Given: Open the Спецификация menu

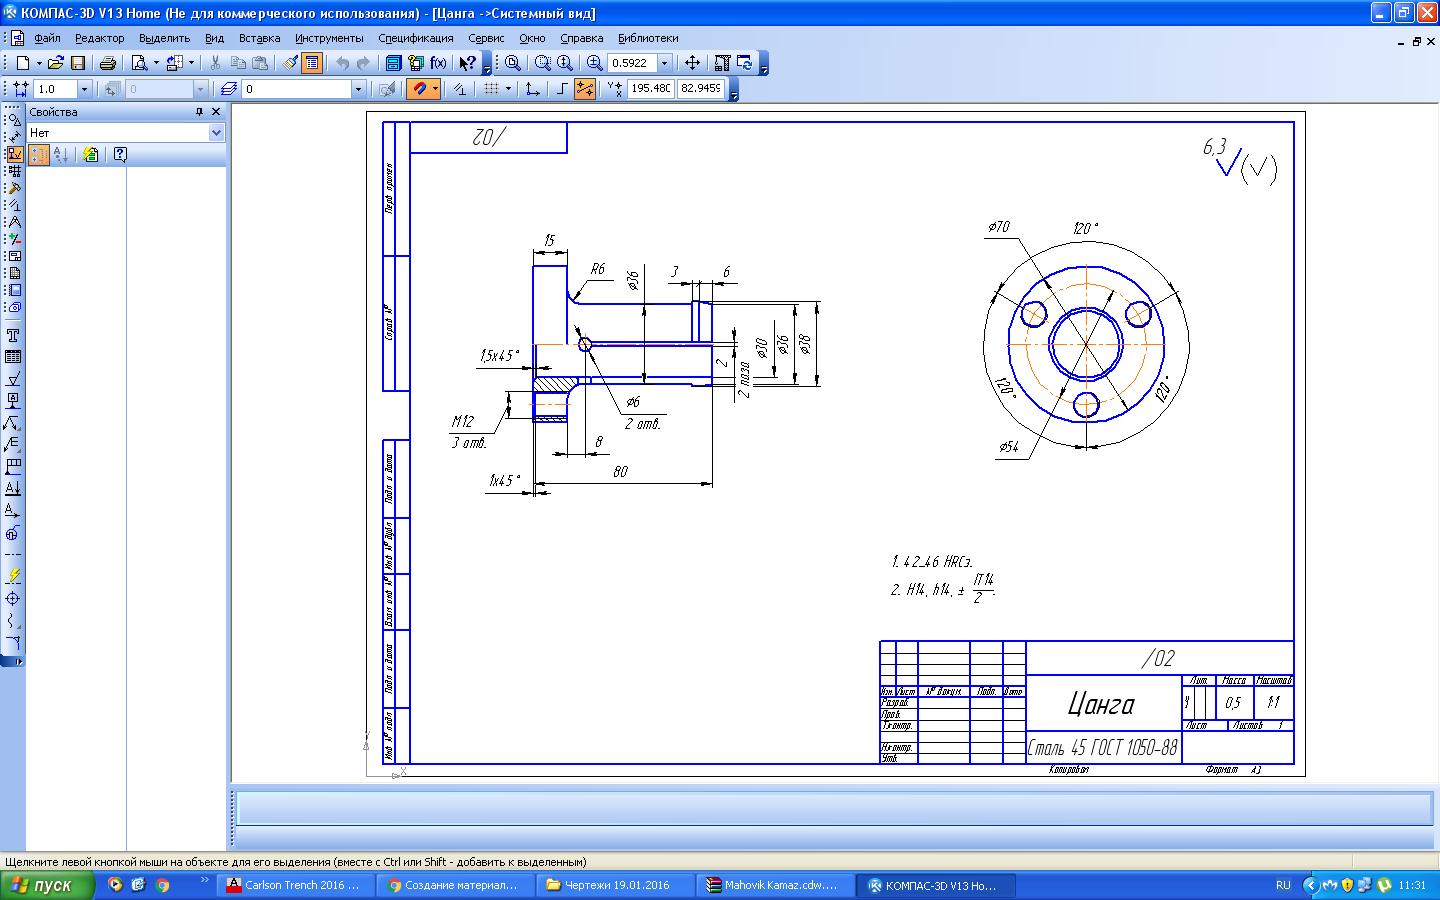Looking at the screenshot, I should pyautogui.click(x=415, y=38).
